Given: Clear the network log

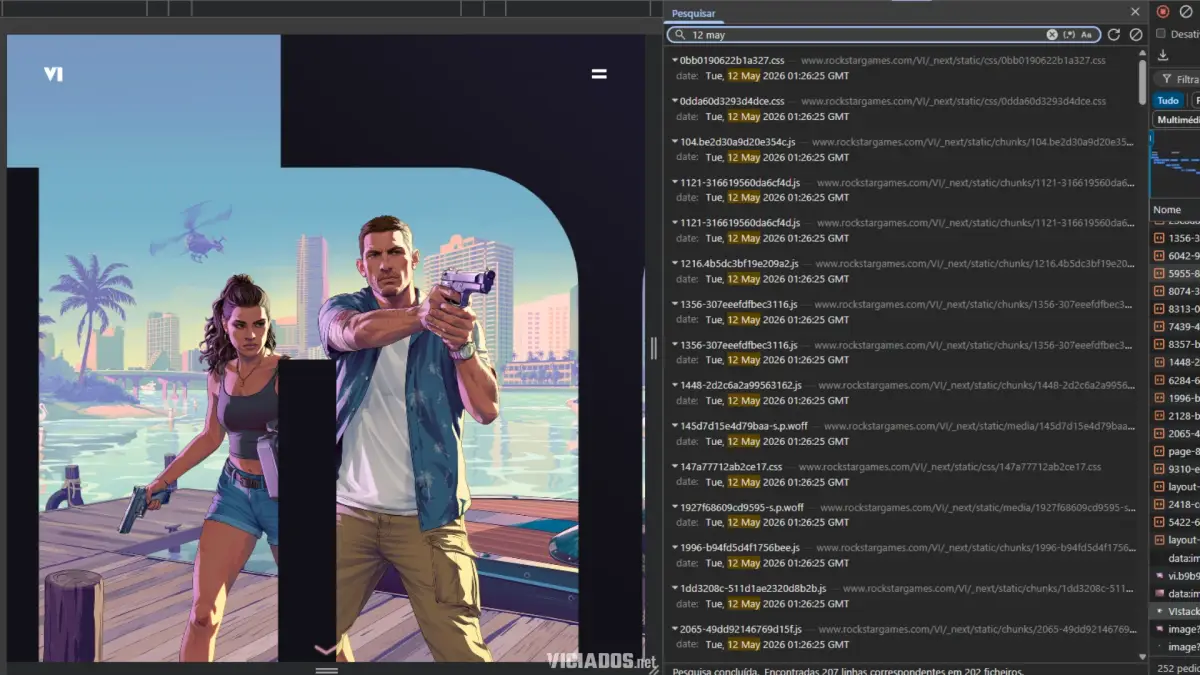Looking at the screenshot, I should pyautogui.click(x=1186, y=12).
